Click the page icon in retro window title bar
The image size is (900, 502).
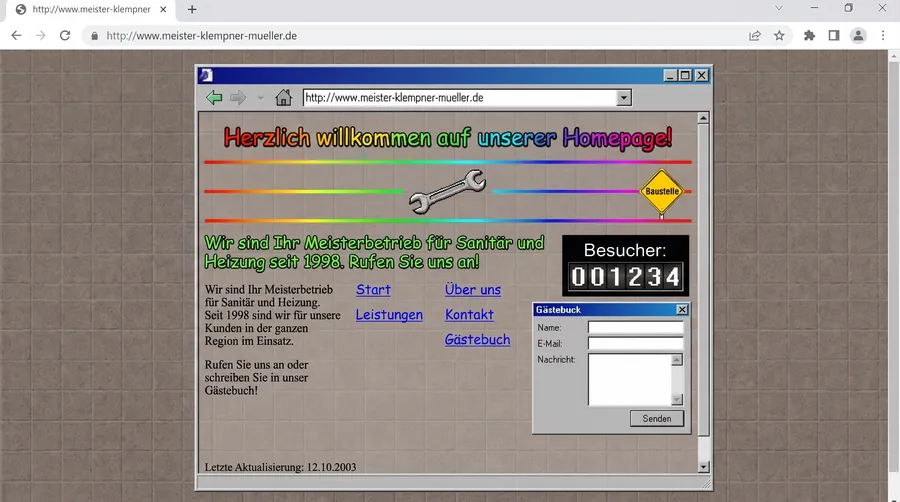[206, 75]
